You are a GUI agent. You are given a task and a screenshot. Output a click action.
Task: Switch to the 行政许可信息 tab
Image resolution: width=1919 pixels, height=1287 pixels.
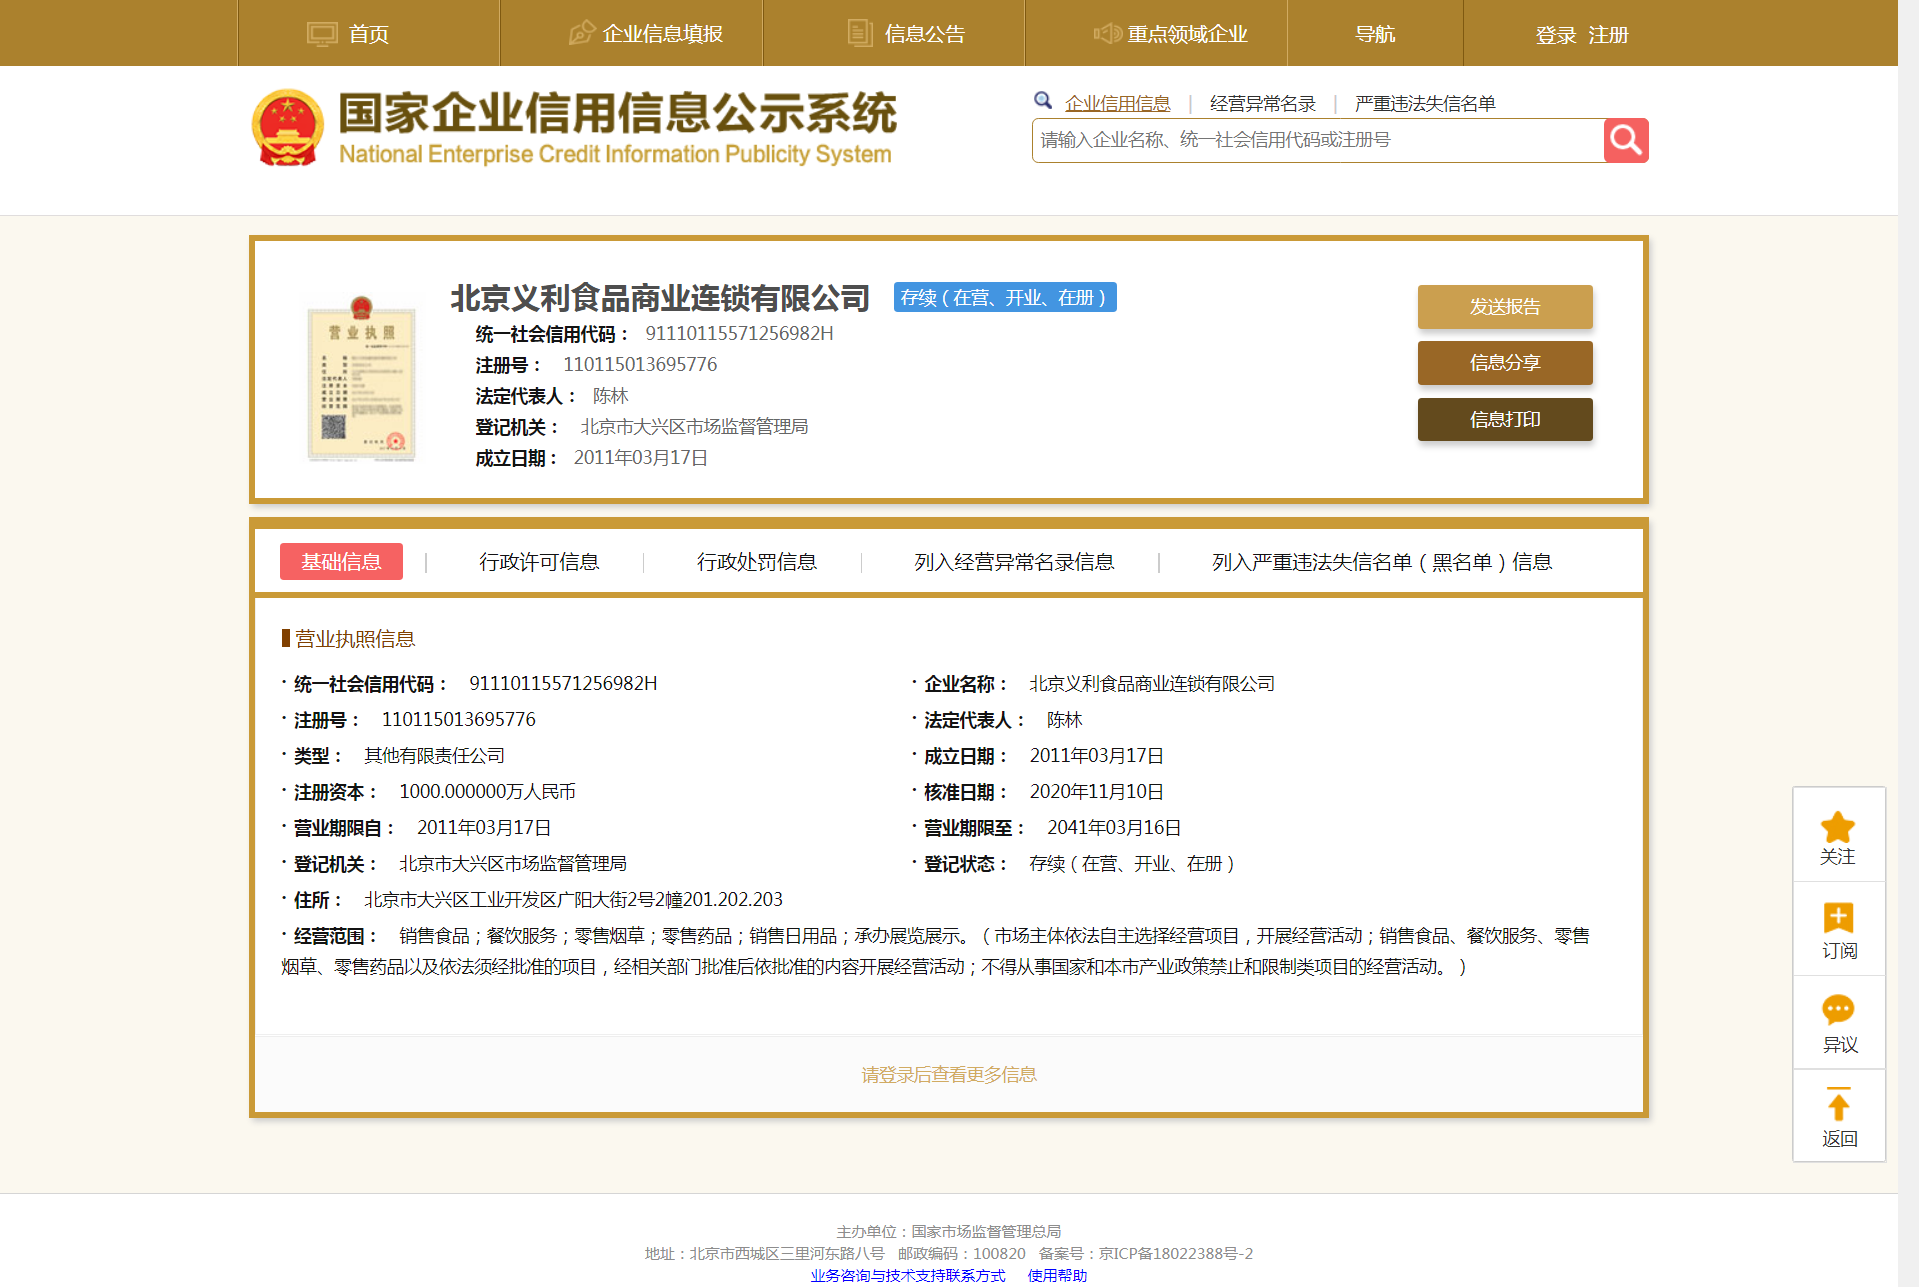pos(539,562)
